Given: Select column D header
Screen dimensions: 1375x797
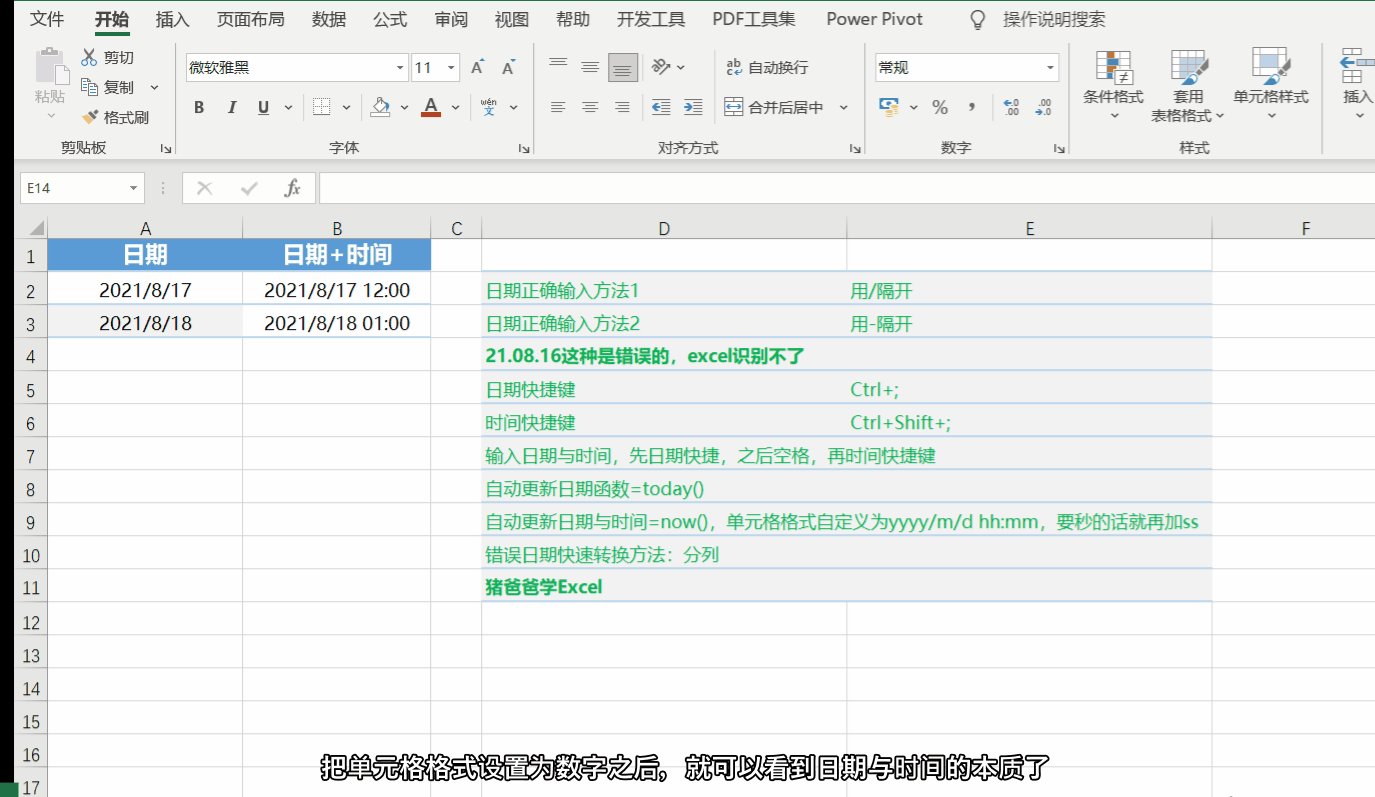Looking at the screenshot, I should point(664,228).
